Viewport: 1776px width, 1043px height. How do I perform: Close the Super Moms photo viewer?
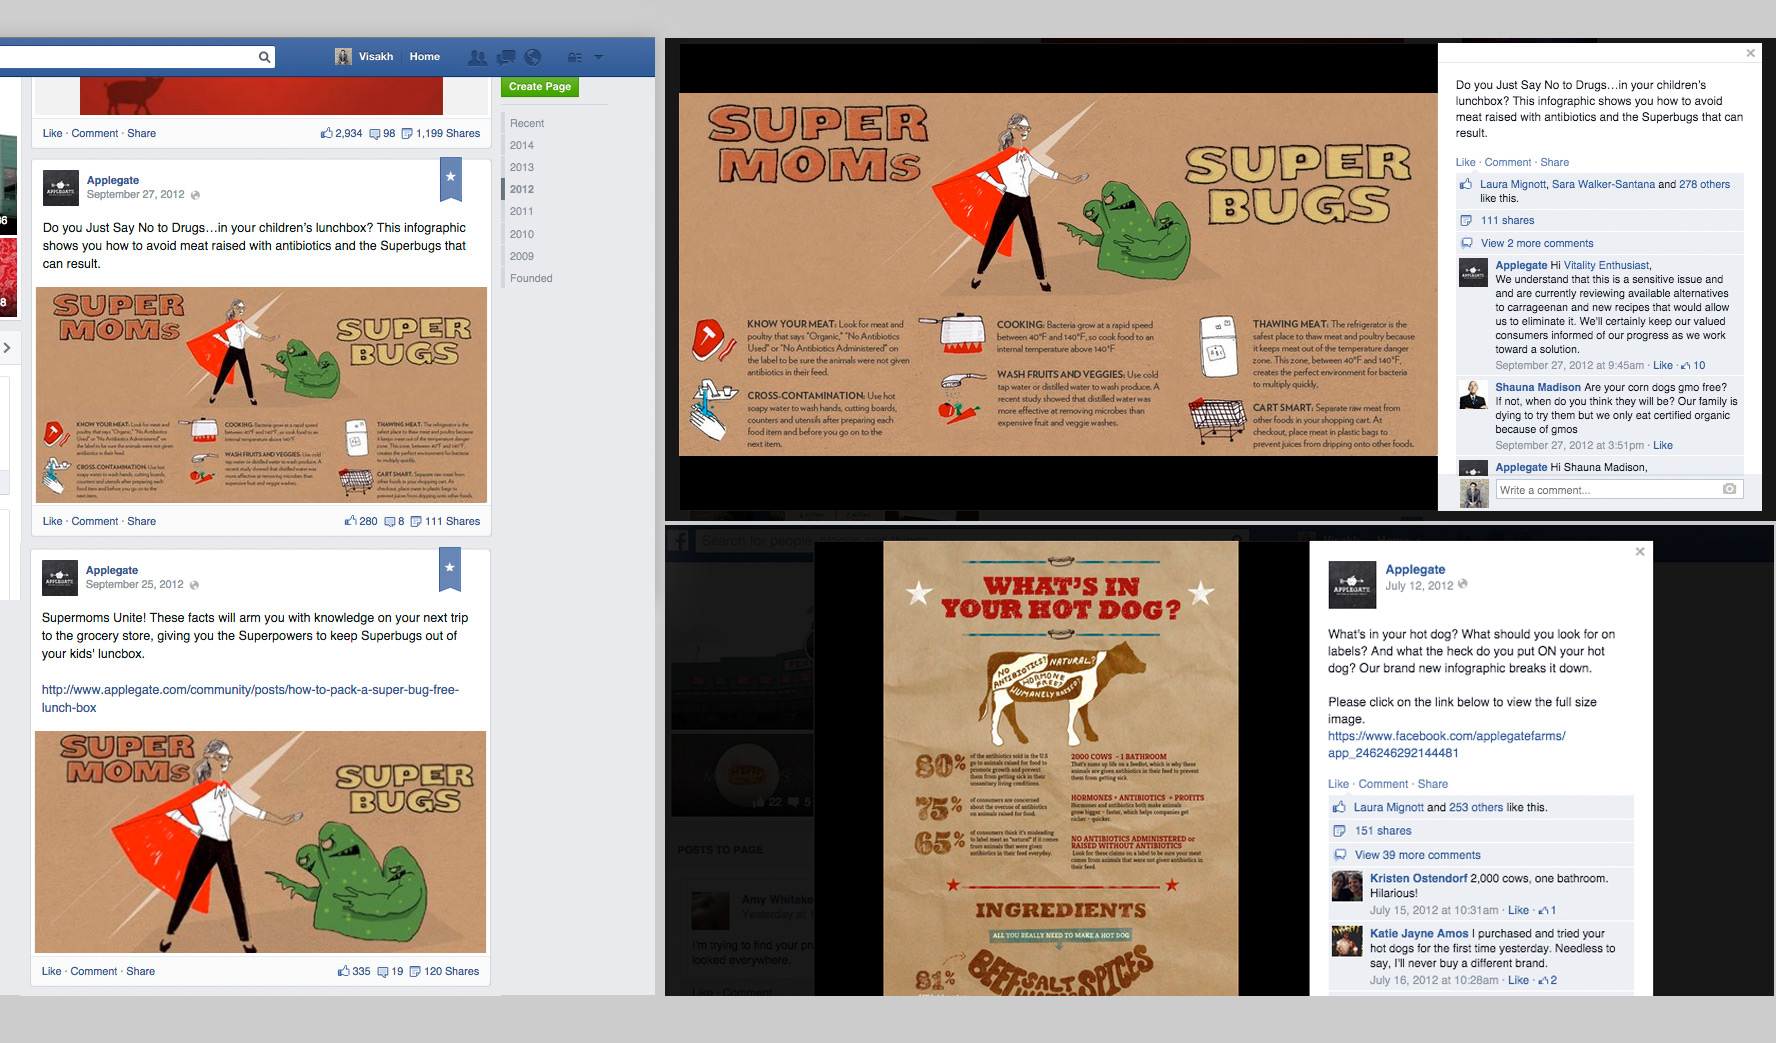[1750, 53]
